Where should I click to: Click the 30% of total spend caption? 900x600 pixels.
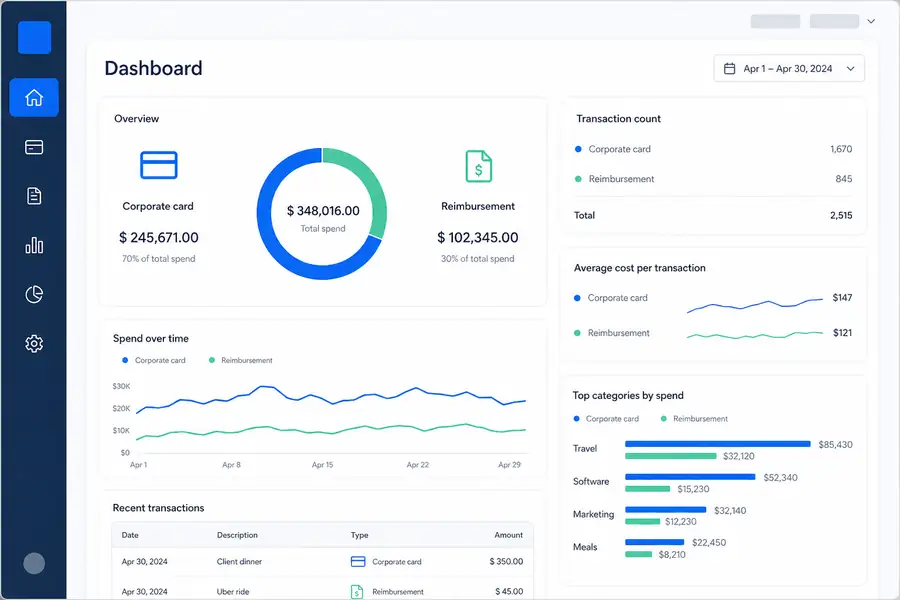pos(478,259)
